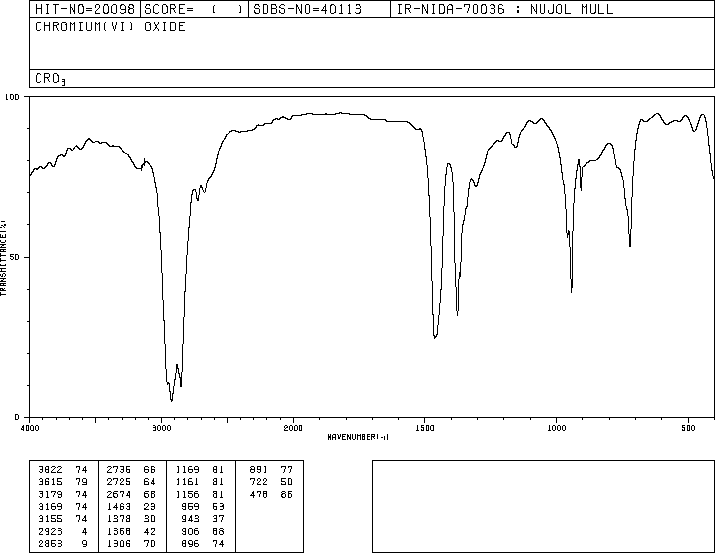Select the 1169 peak table entry
Viewport: 715px width, 553px height.
point(187,470)
